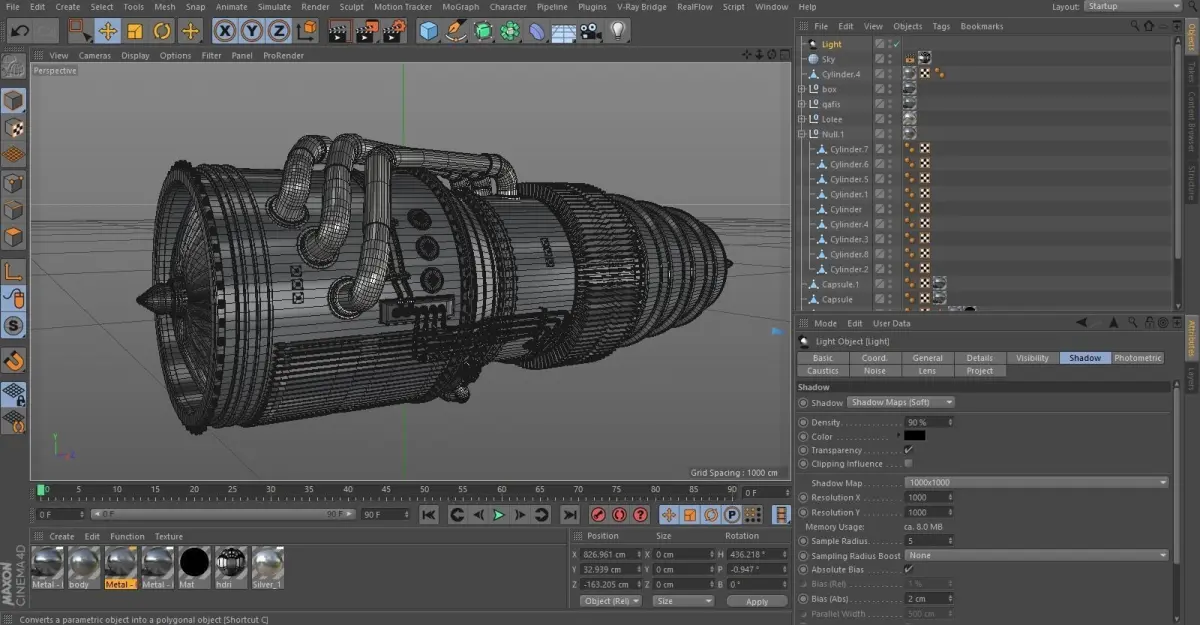
Task: Click the Record Active Objects button
Action: (x=598, y=515)
